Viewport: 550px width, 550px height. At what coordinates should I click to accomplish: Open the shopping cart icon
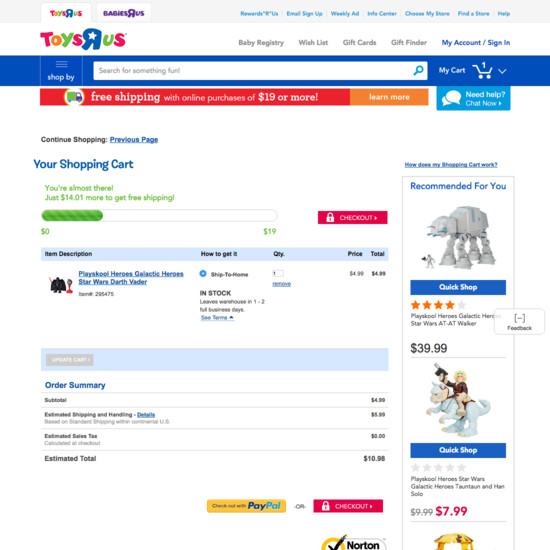pyautogui.click(x=482, y=71)
